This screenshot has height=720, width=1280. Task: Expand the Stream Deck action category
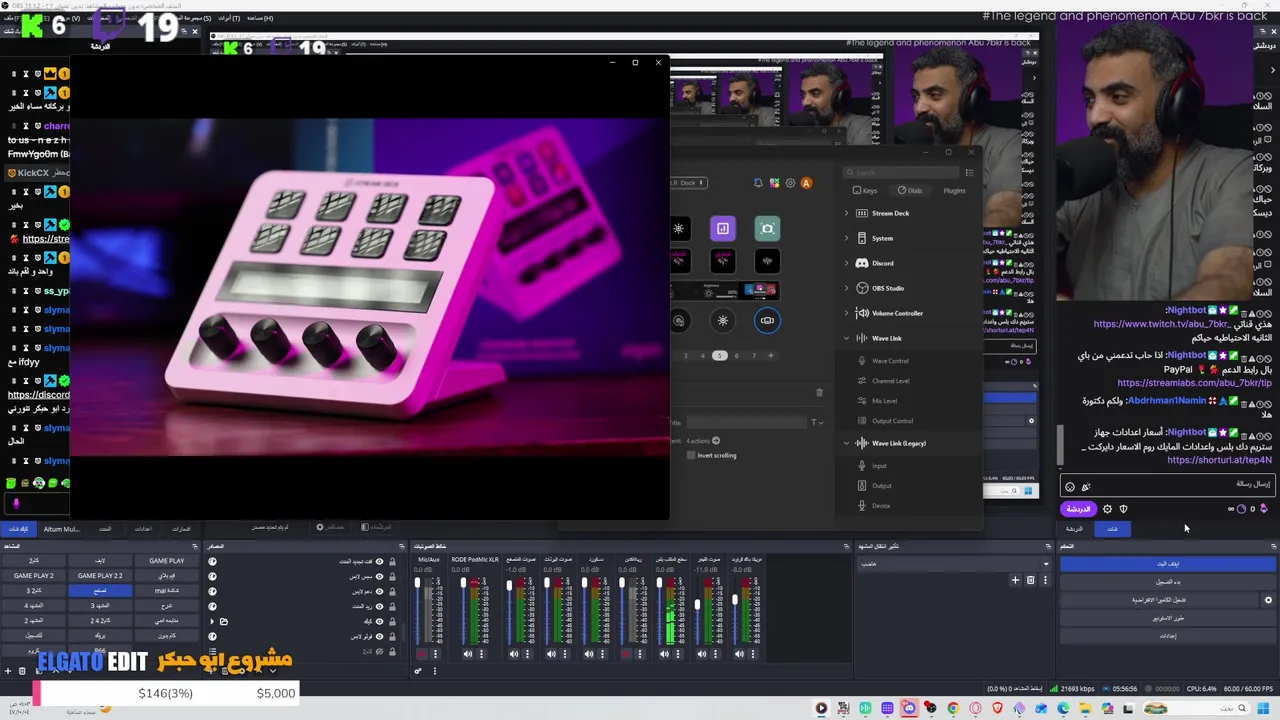click(x=846, y=213)
